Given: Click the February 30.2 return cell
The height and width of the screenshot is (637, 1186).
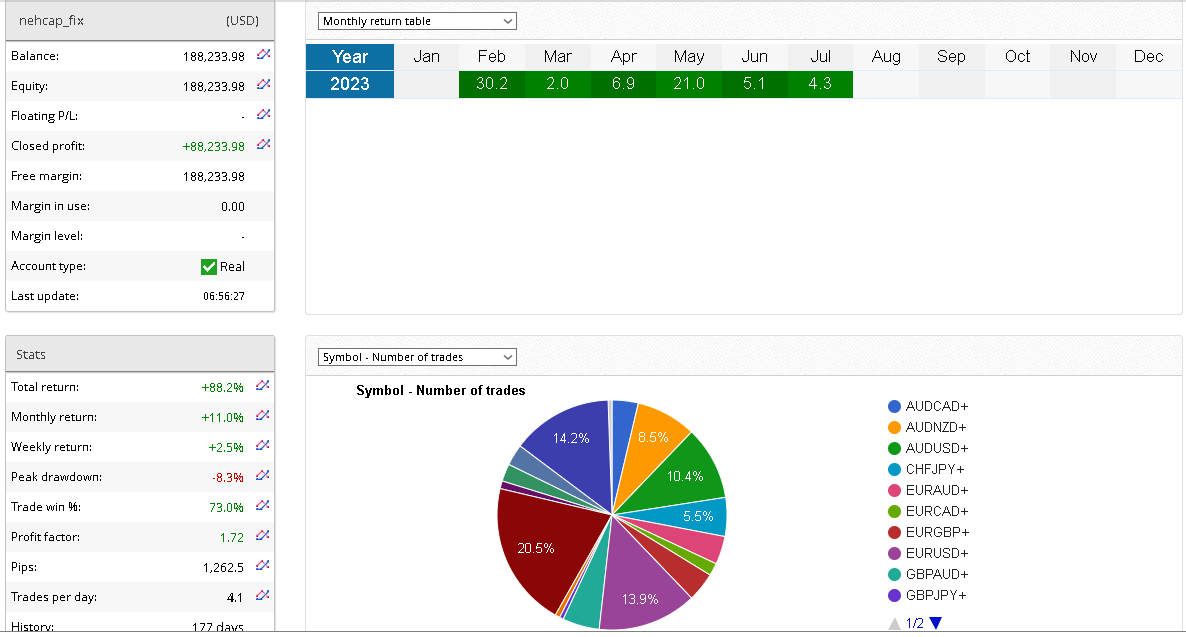Looking at the screenshot, I should click(x=491, y=84).
